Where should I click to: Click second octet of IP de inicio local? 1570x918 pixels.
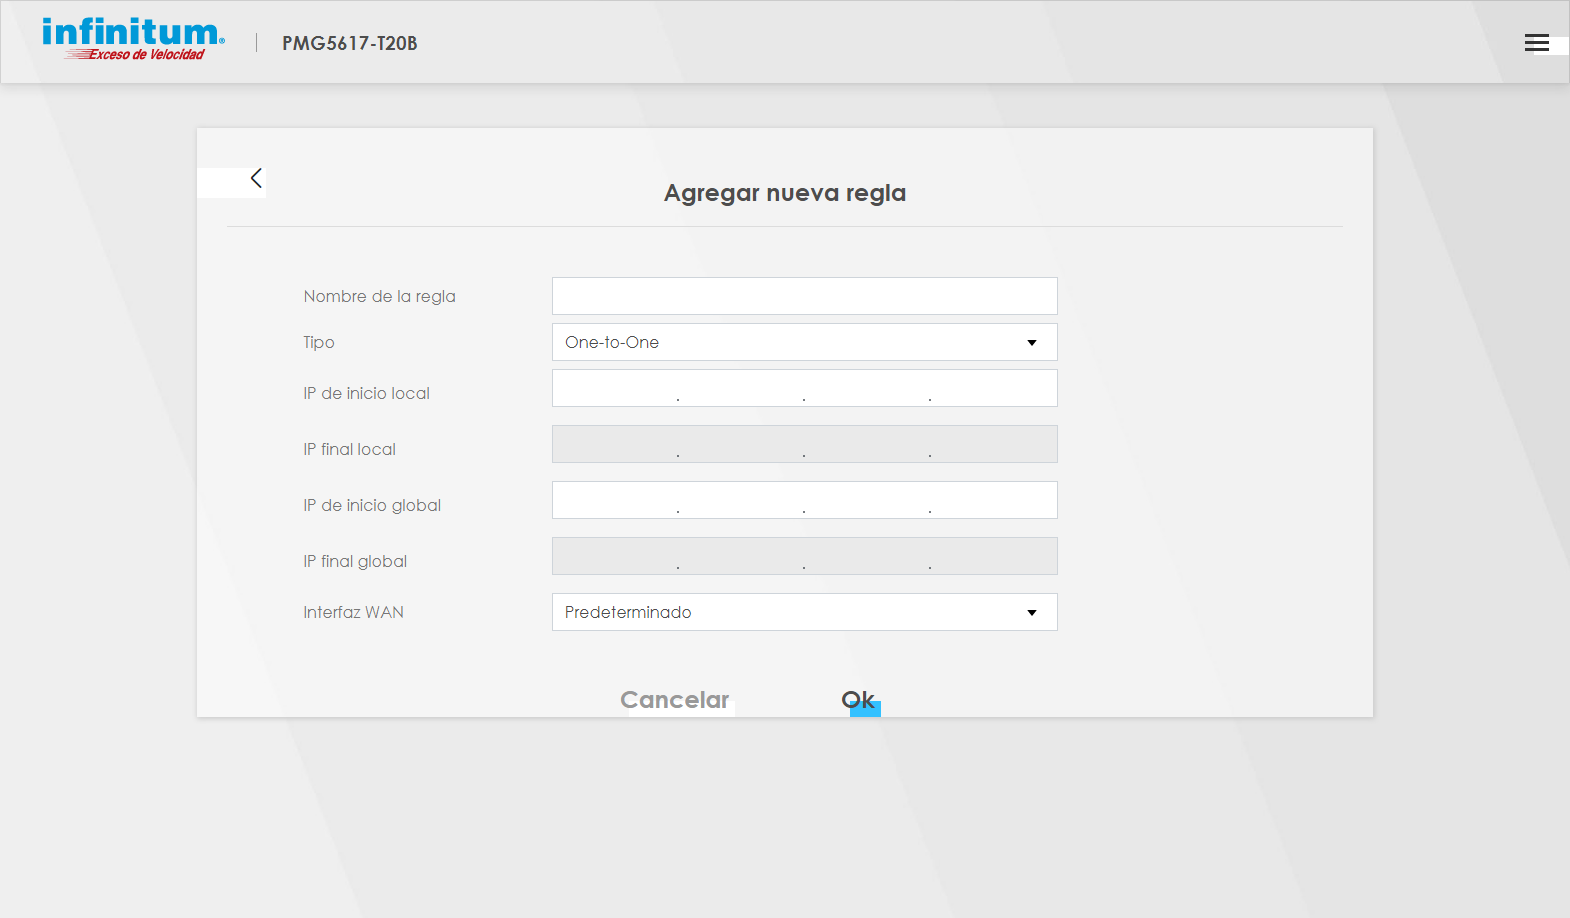[741, 388]
